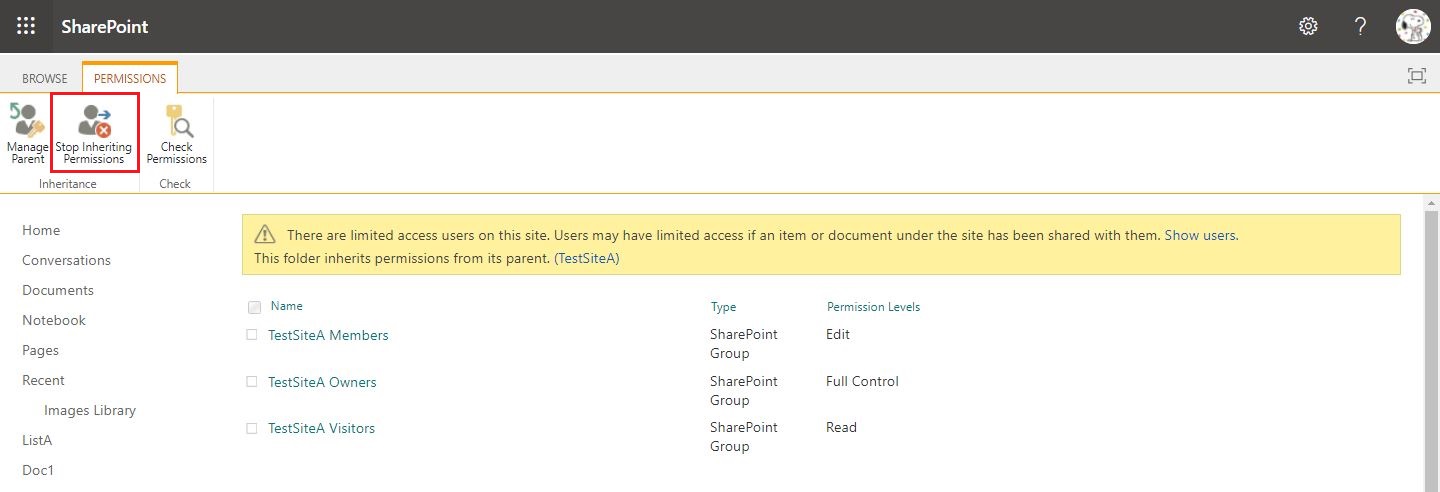The width and height of the screenshot is (1440, 492).
Task: Click the vertical scrollbar up arrow
Action: pos(1431,202)
